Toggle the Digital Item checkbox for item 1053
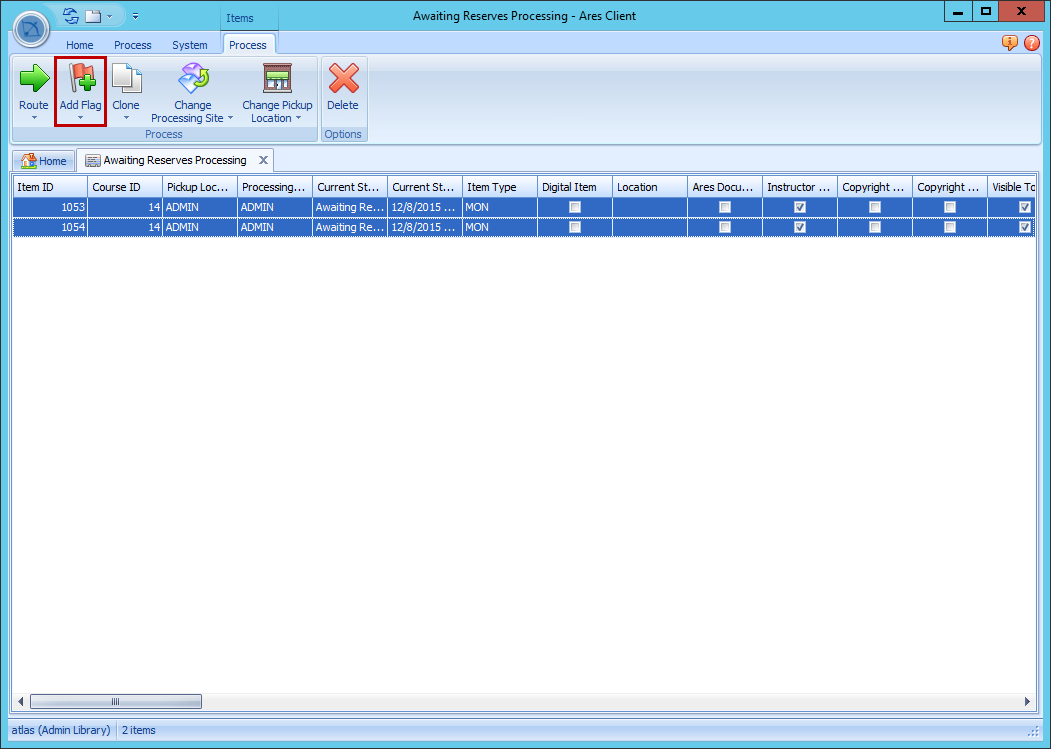This screenshot has height=749, width=1051. pyautogui.click(x=575, y=207)
